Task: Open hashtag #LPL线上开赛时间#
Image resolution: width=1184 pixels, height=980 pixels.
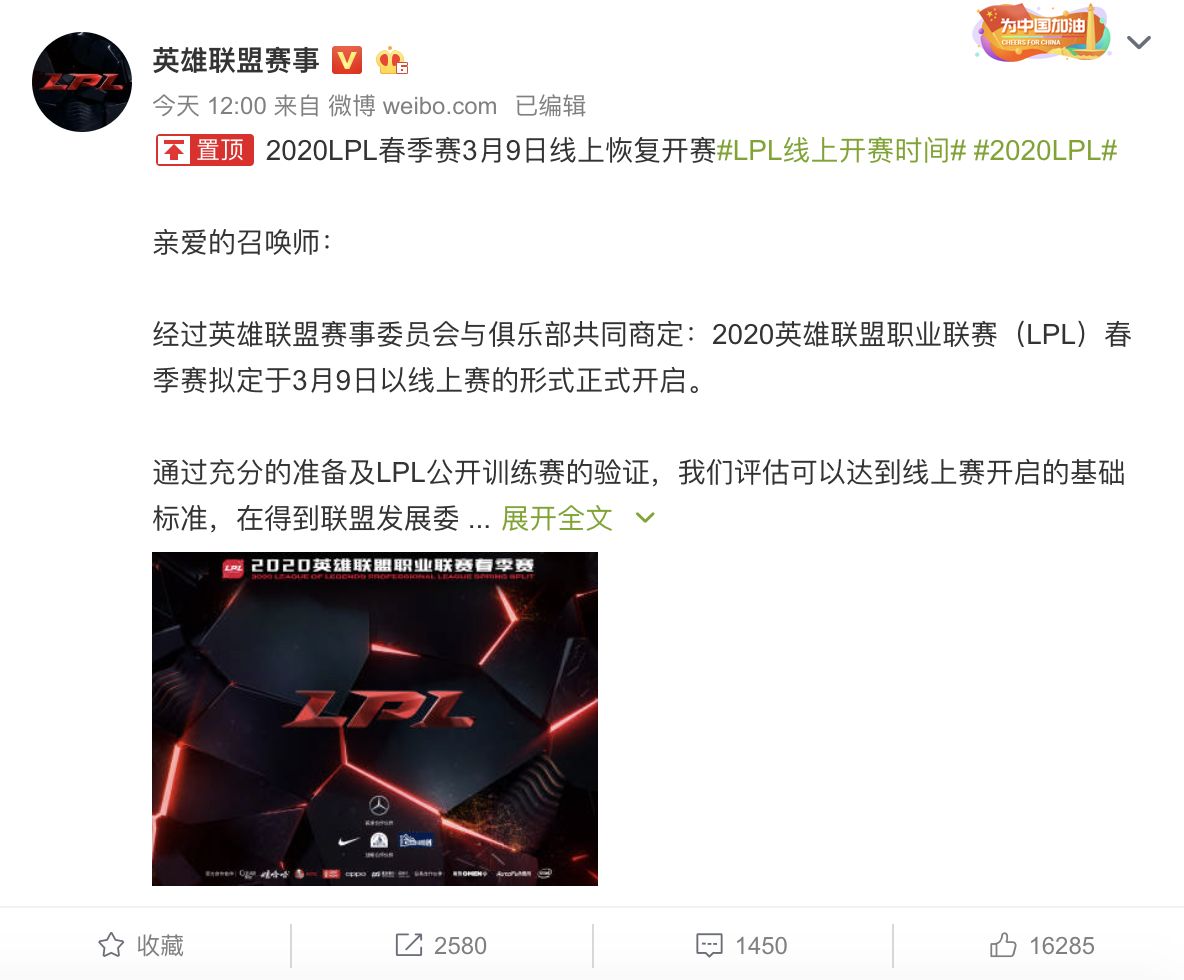Action: coord(841,150)
